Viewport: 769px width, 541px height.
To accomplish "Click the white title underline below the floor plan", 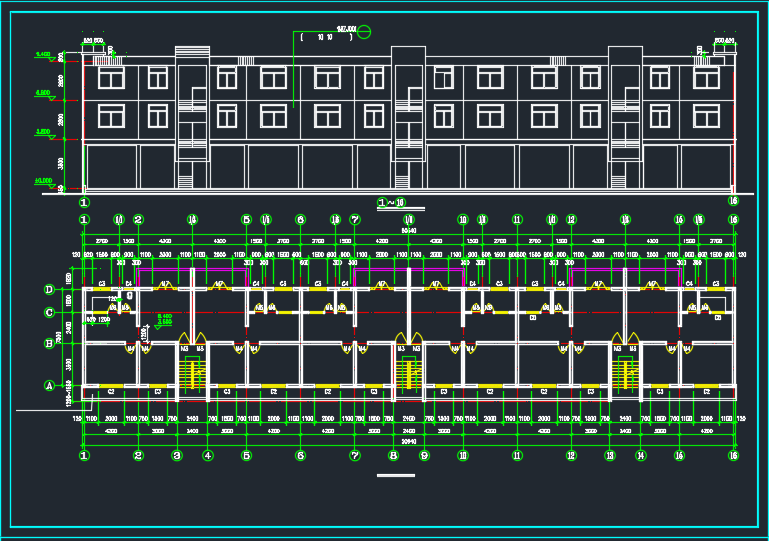I will [x=396, y=475].
